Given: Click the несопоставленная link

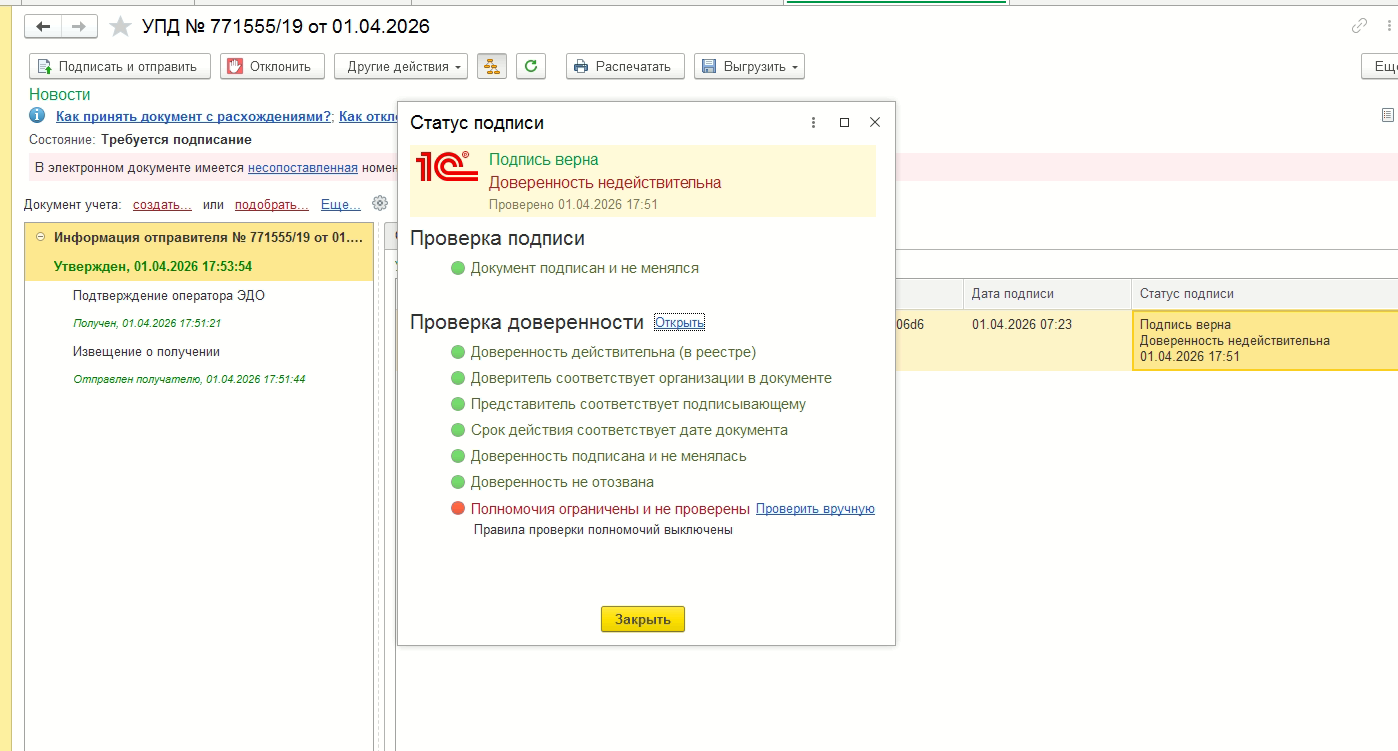Looking at the screenshot, I should (303, 168).
